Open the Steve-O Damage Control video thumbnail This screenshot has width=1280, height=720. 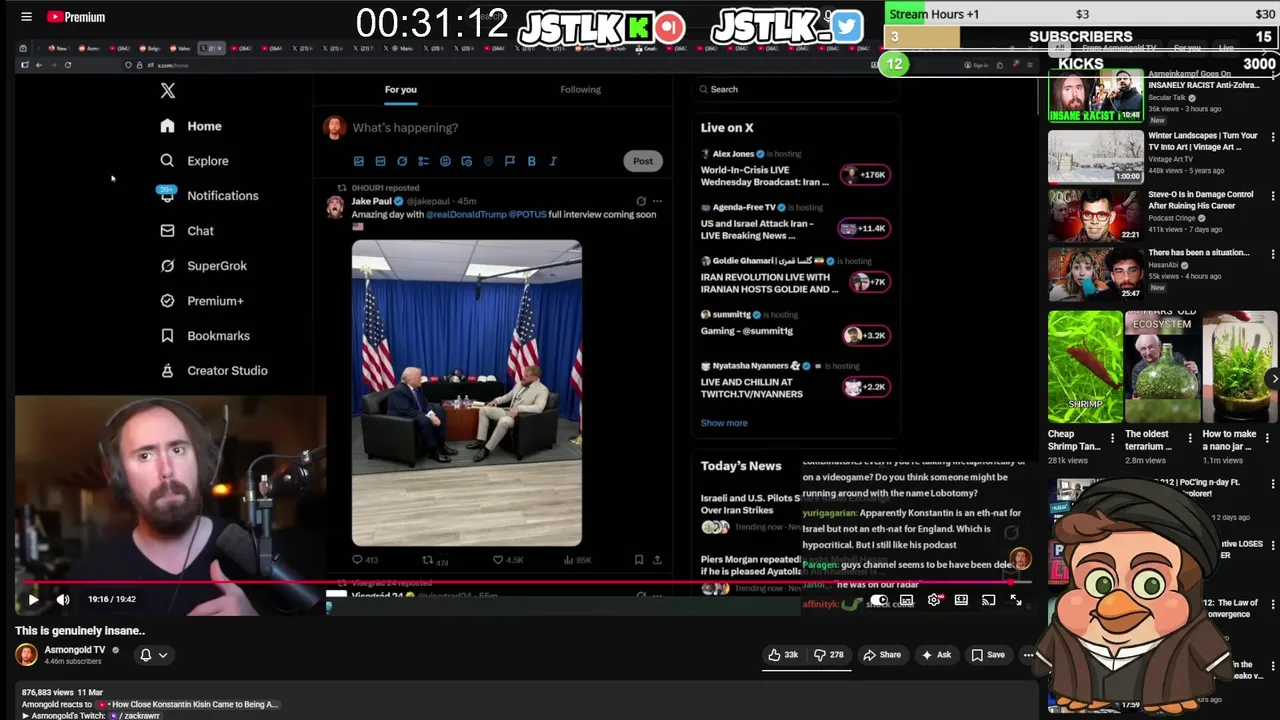1095,215
